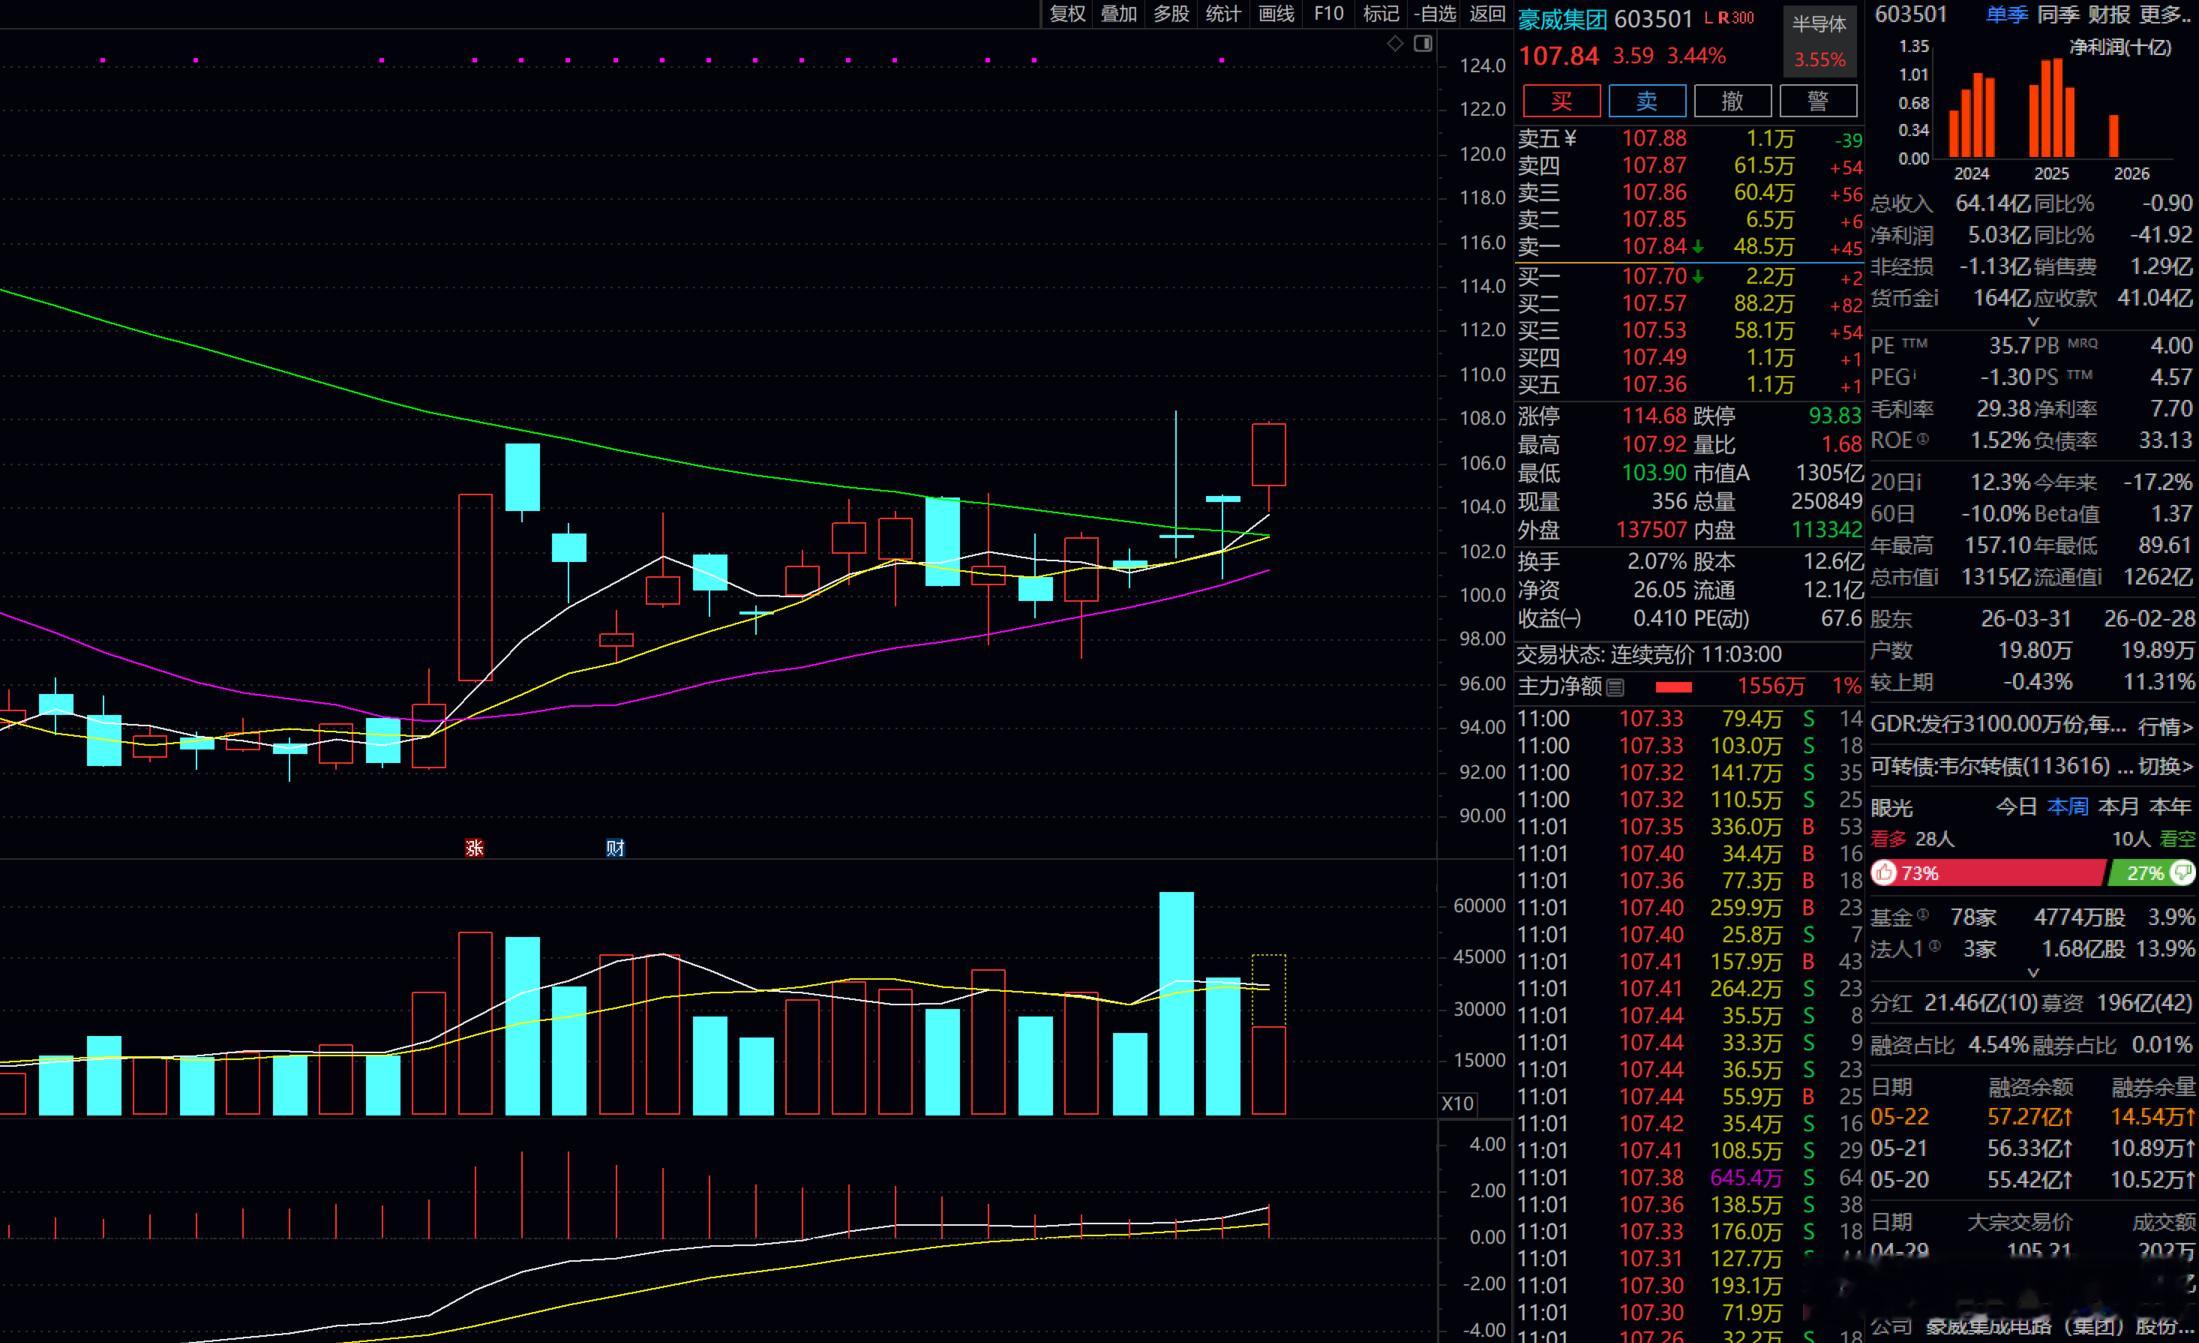Select the 画线 drawing tool menu
Screen dimensions: 2199x1343
1276,13
